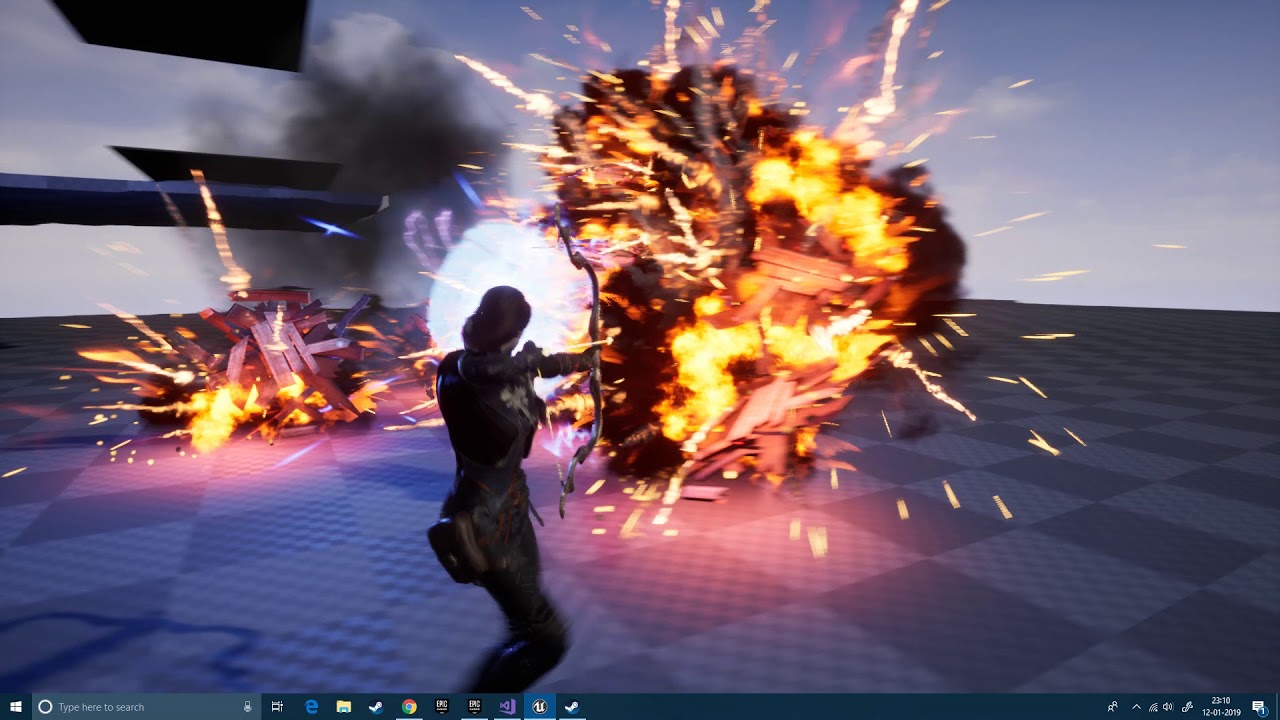The width and height of the screenshot is (1280, 720).
Task: Open the clock showing 23:10
Action: point(1221,707)
